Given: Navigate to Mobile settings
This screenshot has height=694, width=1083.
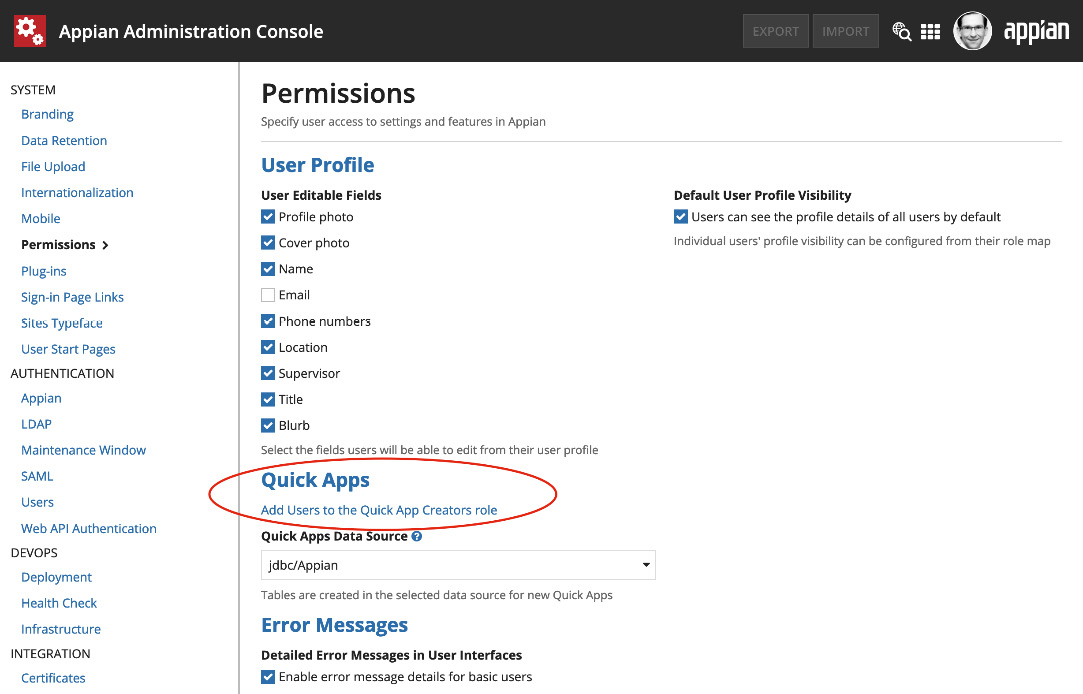Looking at the screenshot, I should [41, 218].
